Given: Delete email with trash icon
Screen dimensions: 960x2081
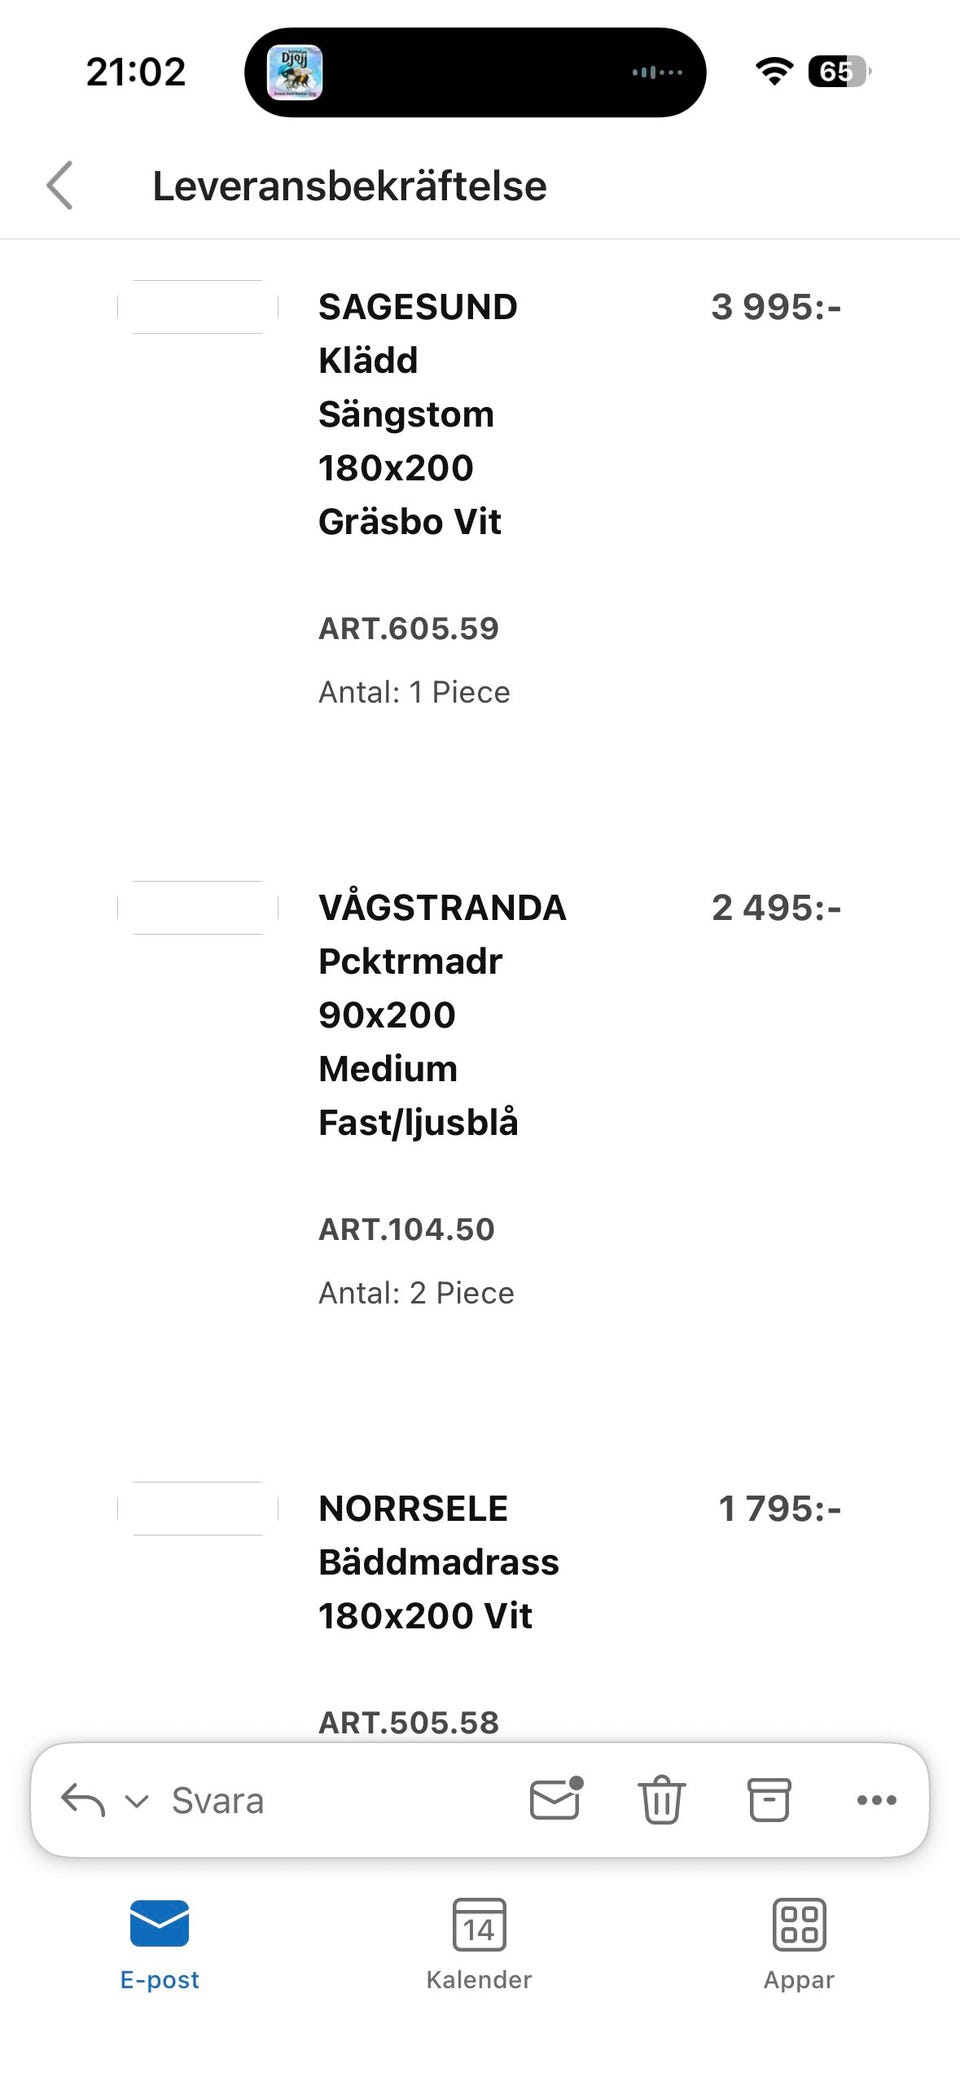Looking at the screenshot, I should tap(661, 1800).
